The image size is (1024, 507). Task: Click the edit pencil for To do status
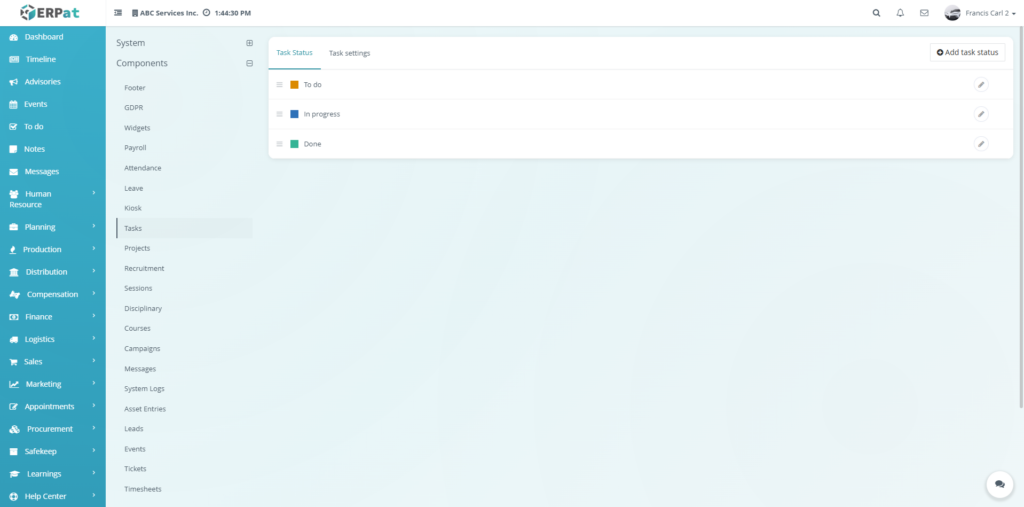pyautogui.click(x=981, y=85)
